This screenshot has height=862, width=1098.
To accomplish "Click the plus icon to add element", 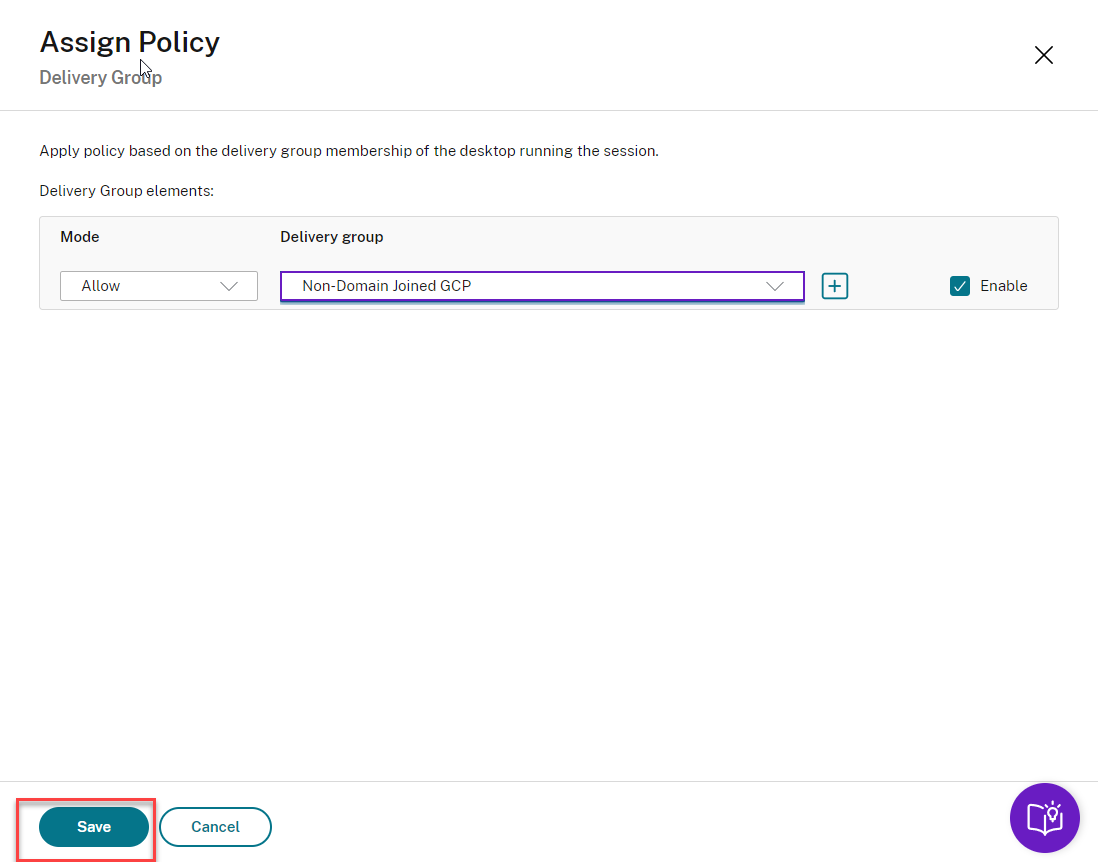I will pyautogui.click(x=835, y=286).
